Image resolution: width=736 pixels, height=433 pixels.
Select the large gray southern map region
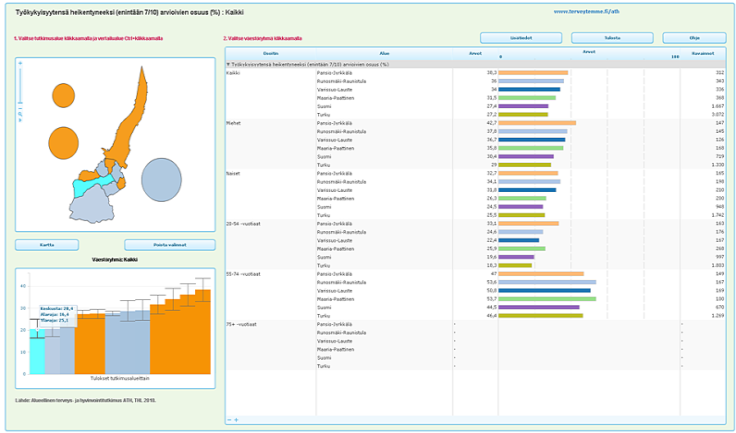(92, 204)
